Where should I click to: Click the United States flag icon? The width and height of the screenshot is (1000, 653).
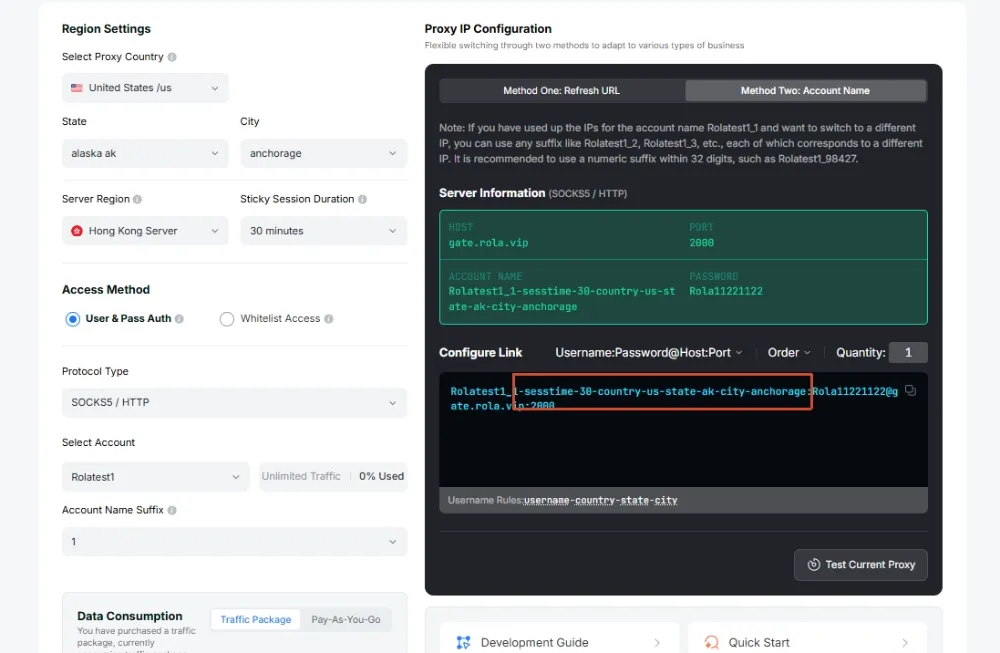click(77, 88)
